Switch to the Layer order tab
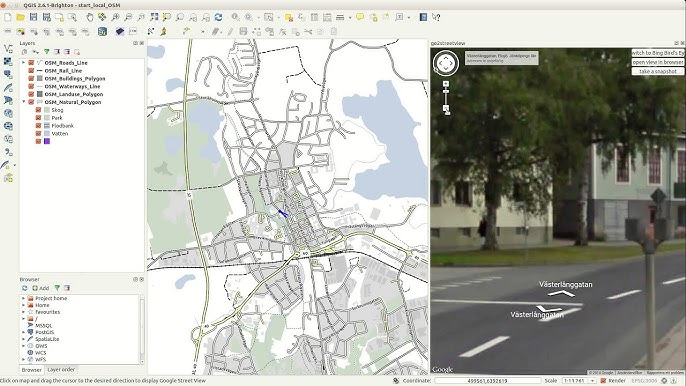Viewport: 686px width, 386px height. [61, 370]
